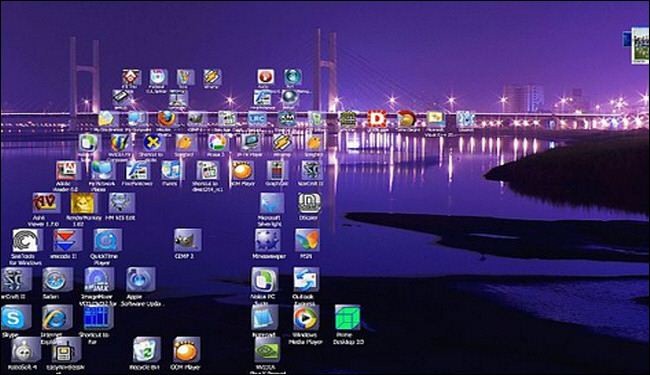Open StarCraft II icon beside GraphEdit
This screenshot has height=375, width=650.
click(x=312, y=171)
